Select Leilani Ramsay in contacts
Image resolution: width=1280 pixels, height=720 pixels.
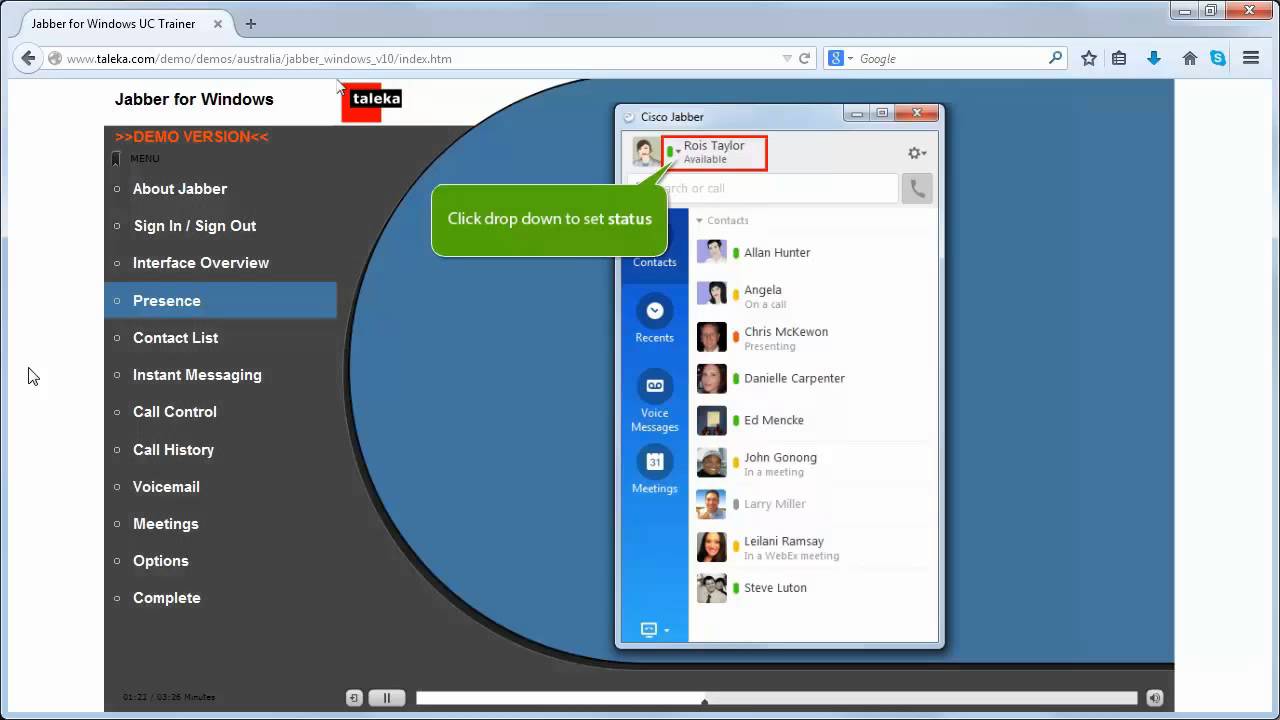pyautogui.click(x=813, y=547)
